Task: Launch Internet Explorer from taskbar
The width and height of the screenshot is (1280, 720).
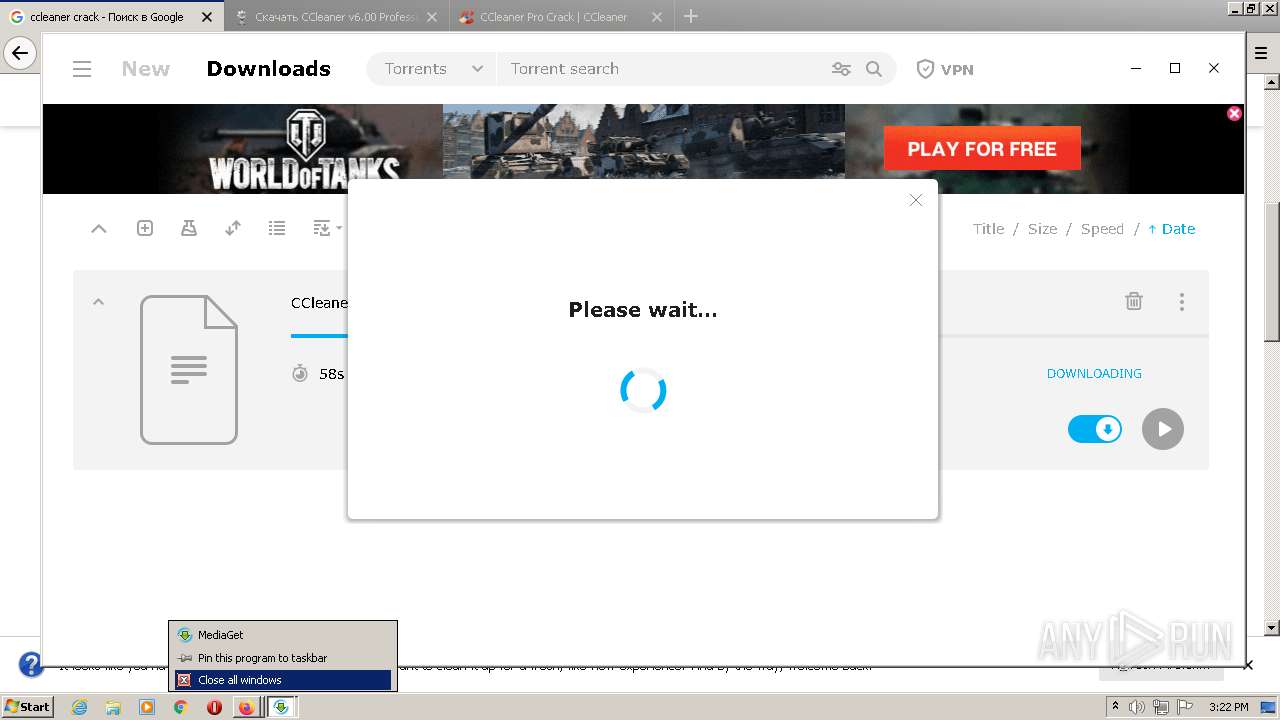Action: (x=79, y=707)
